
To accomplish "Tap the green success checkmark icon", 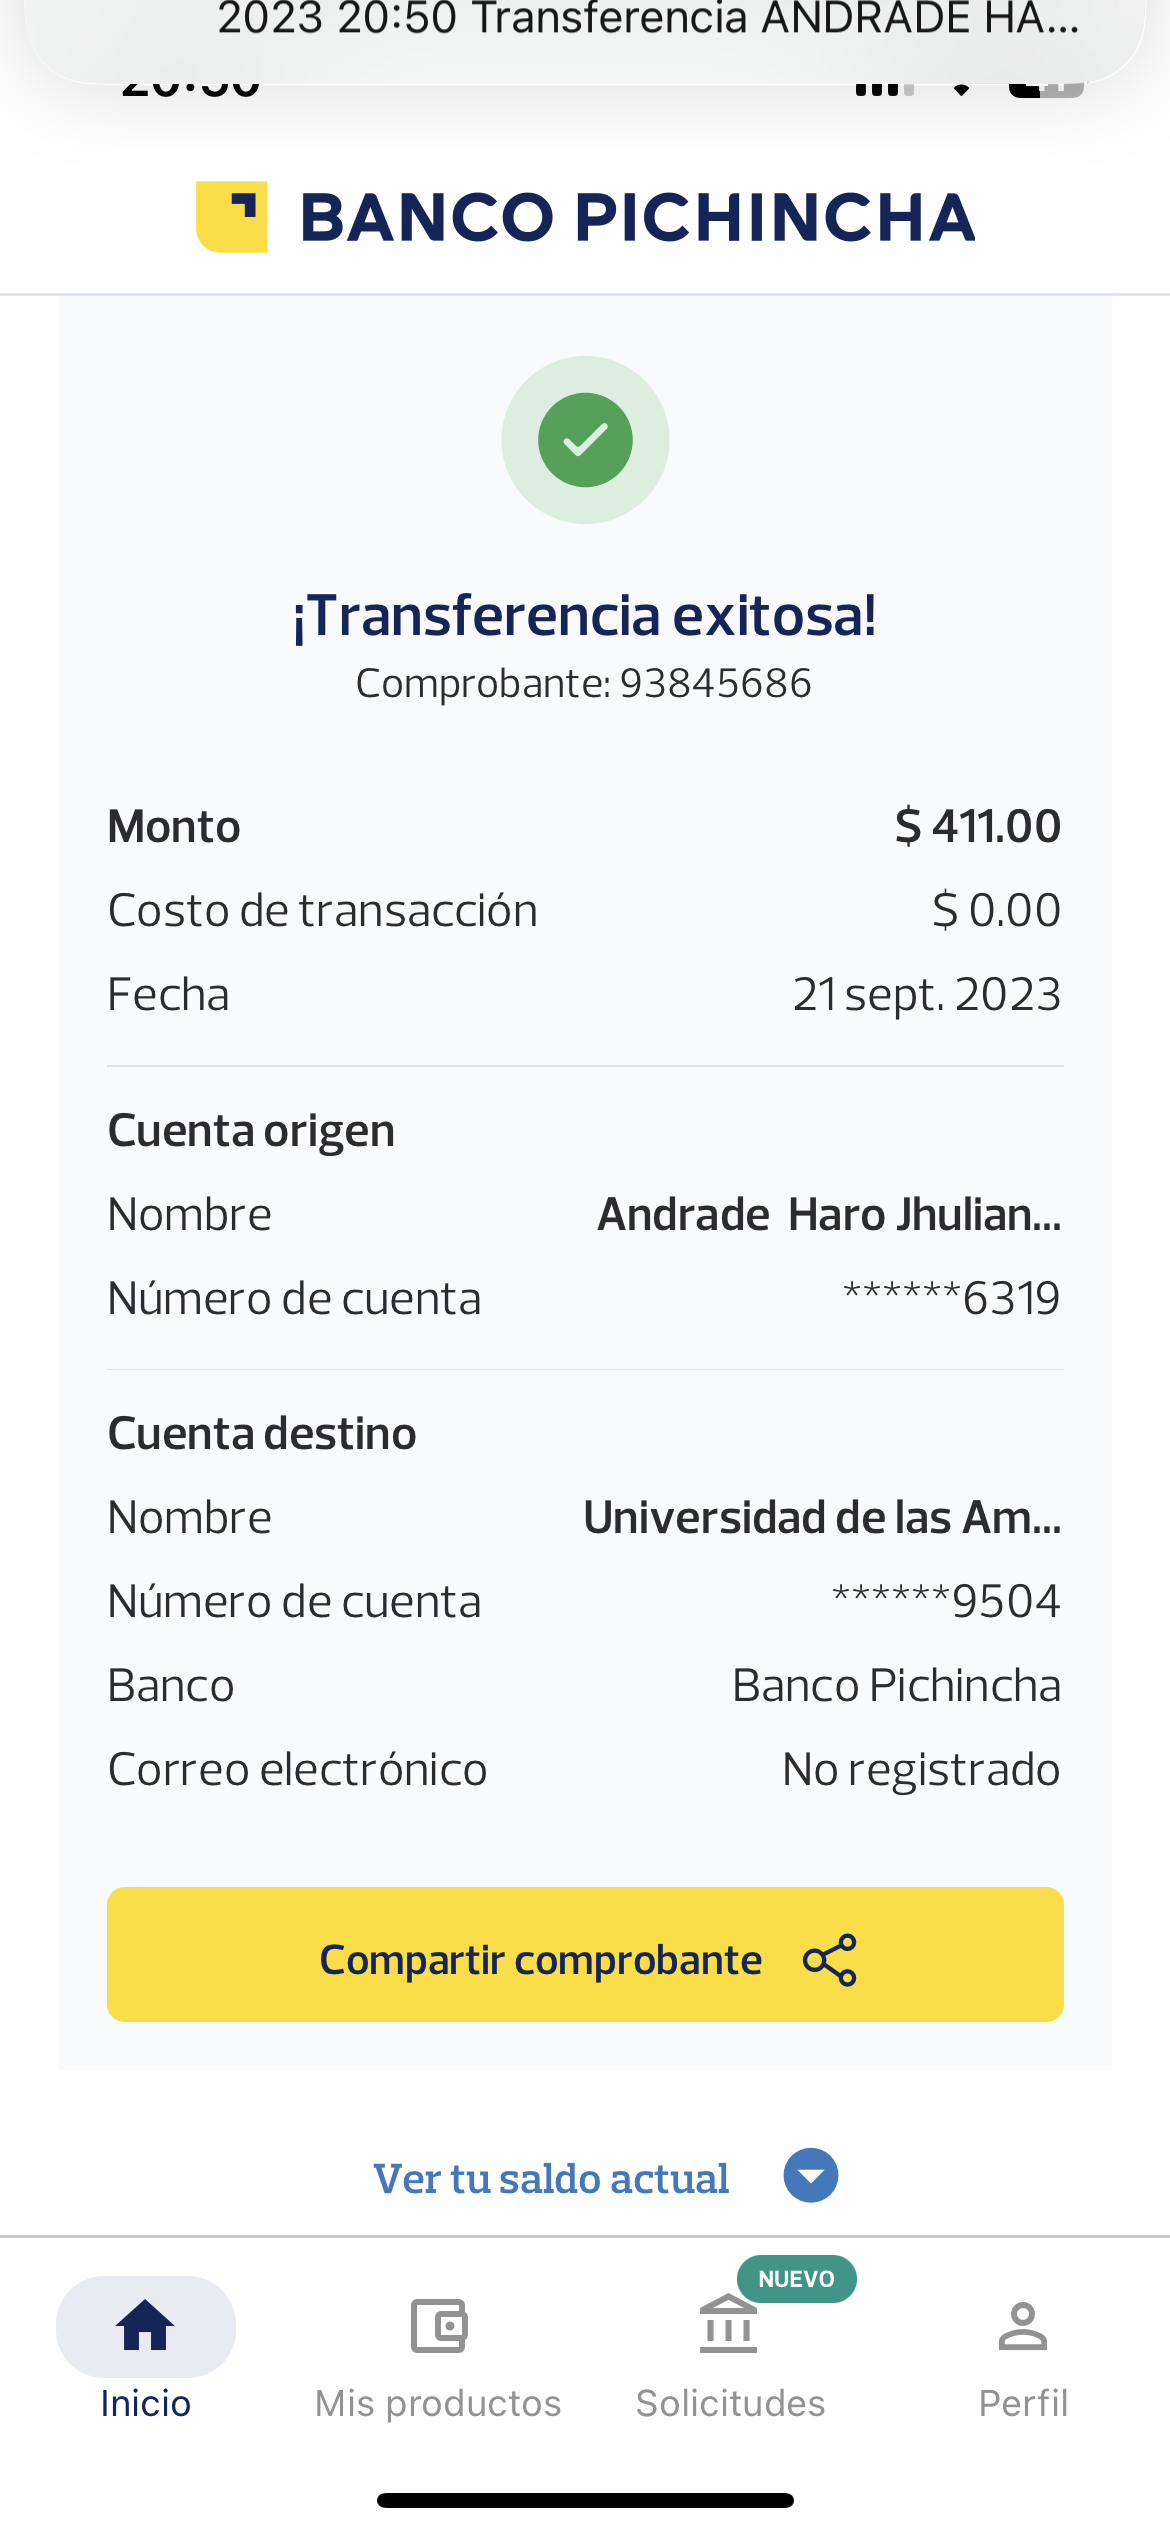I will tap(585, 440).
